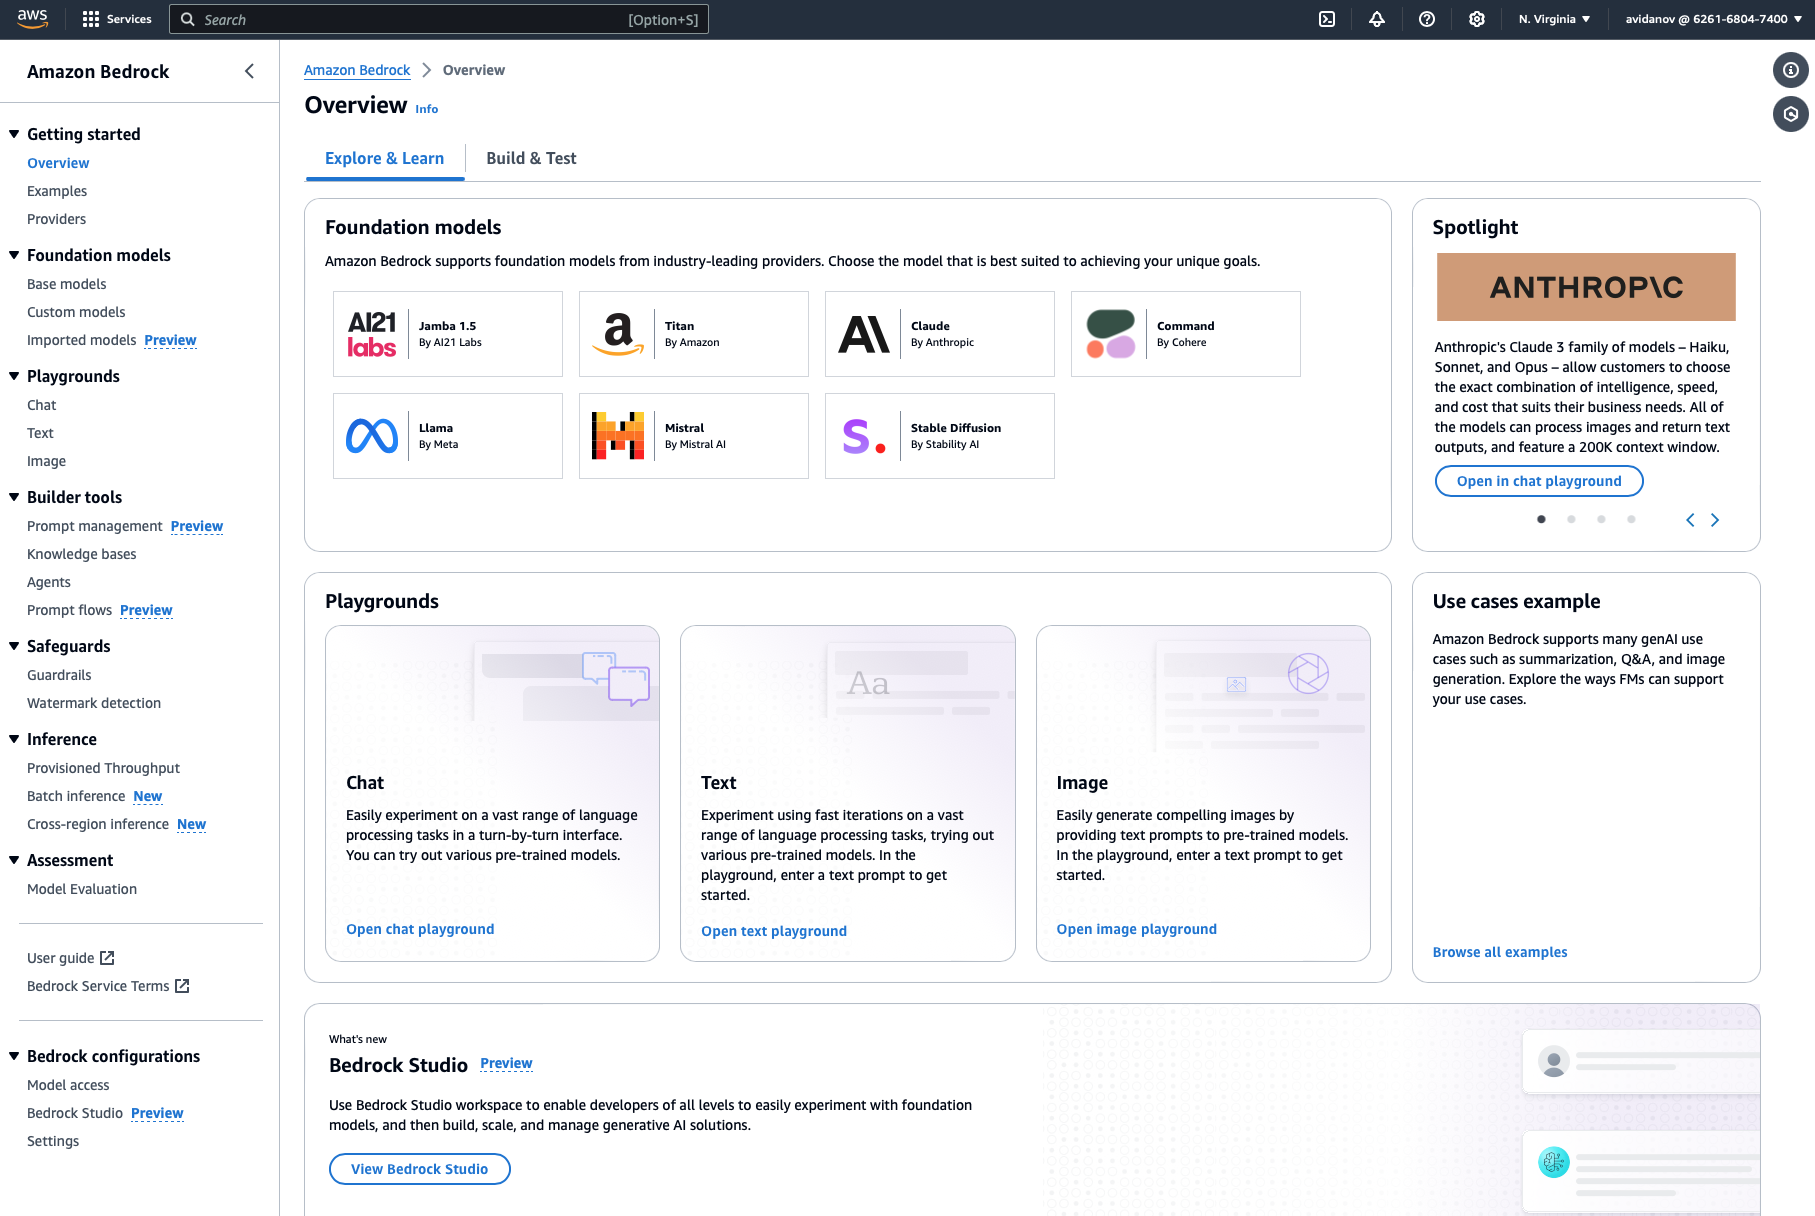Select the AI21 labs Jamba 1.5 card
This screenshot has width=1815, height=1216.
[x=448, y=334]
